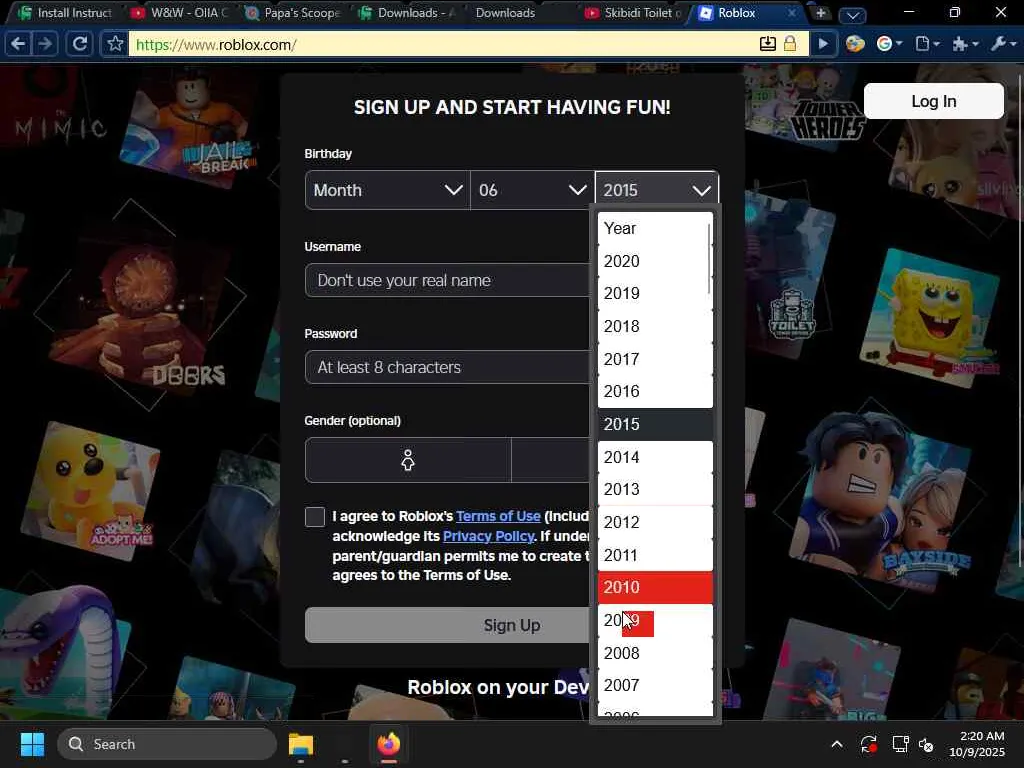Choose 2011 from the year list

[655, 554]
